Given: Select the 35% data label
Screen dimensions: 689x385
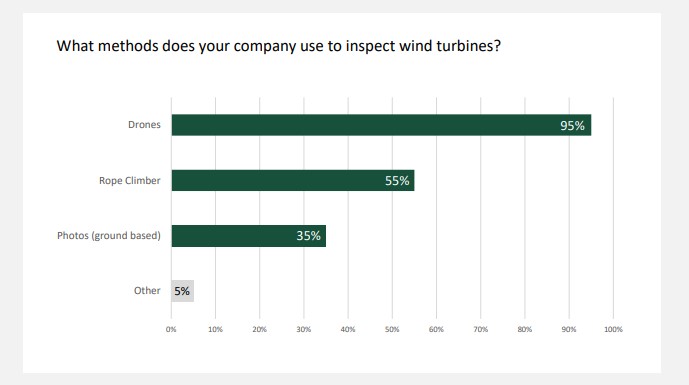Looking at the screenshot, I should [308, 236].
